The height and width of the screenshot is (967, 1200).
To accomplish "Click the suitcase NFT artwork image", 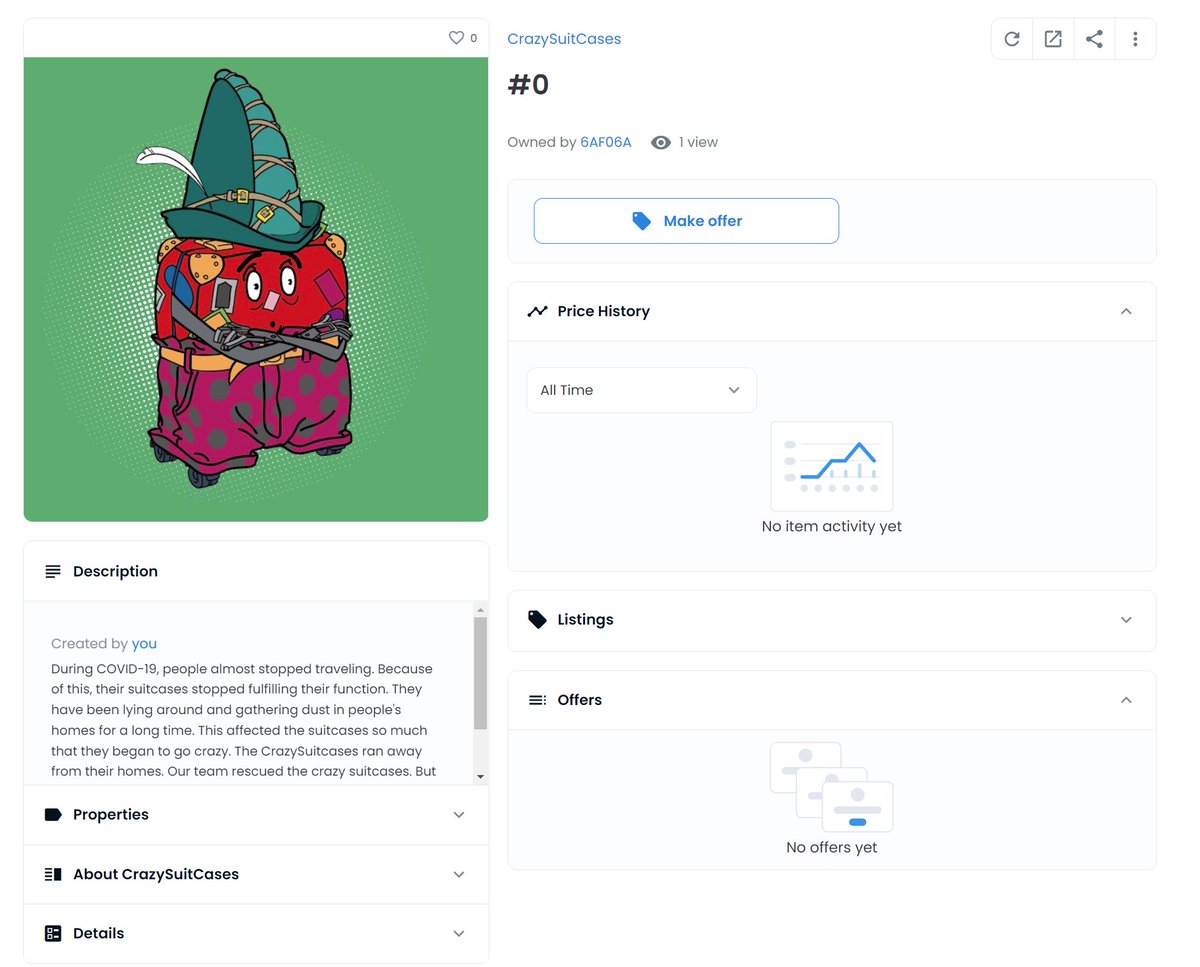I will (256, 289).
